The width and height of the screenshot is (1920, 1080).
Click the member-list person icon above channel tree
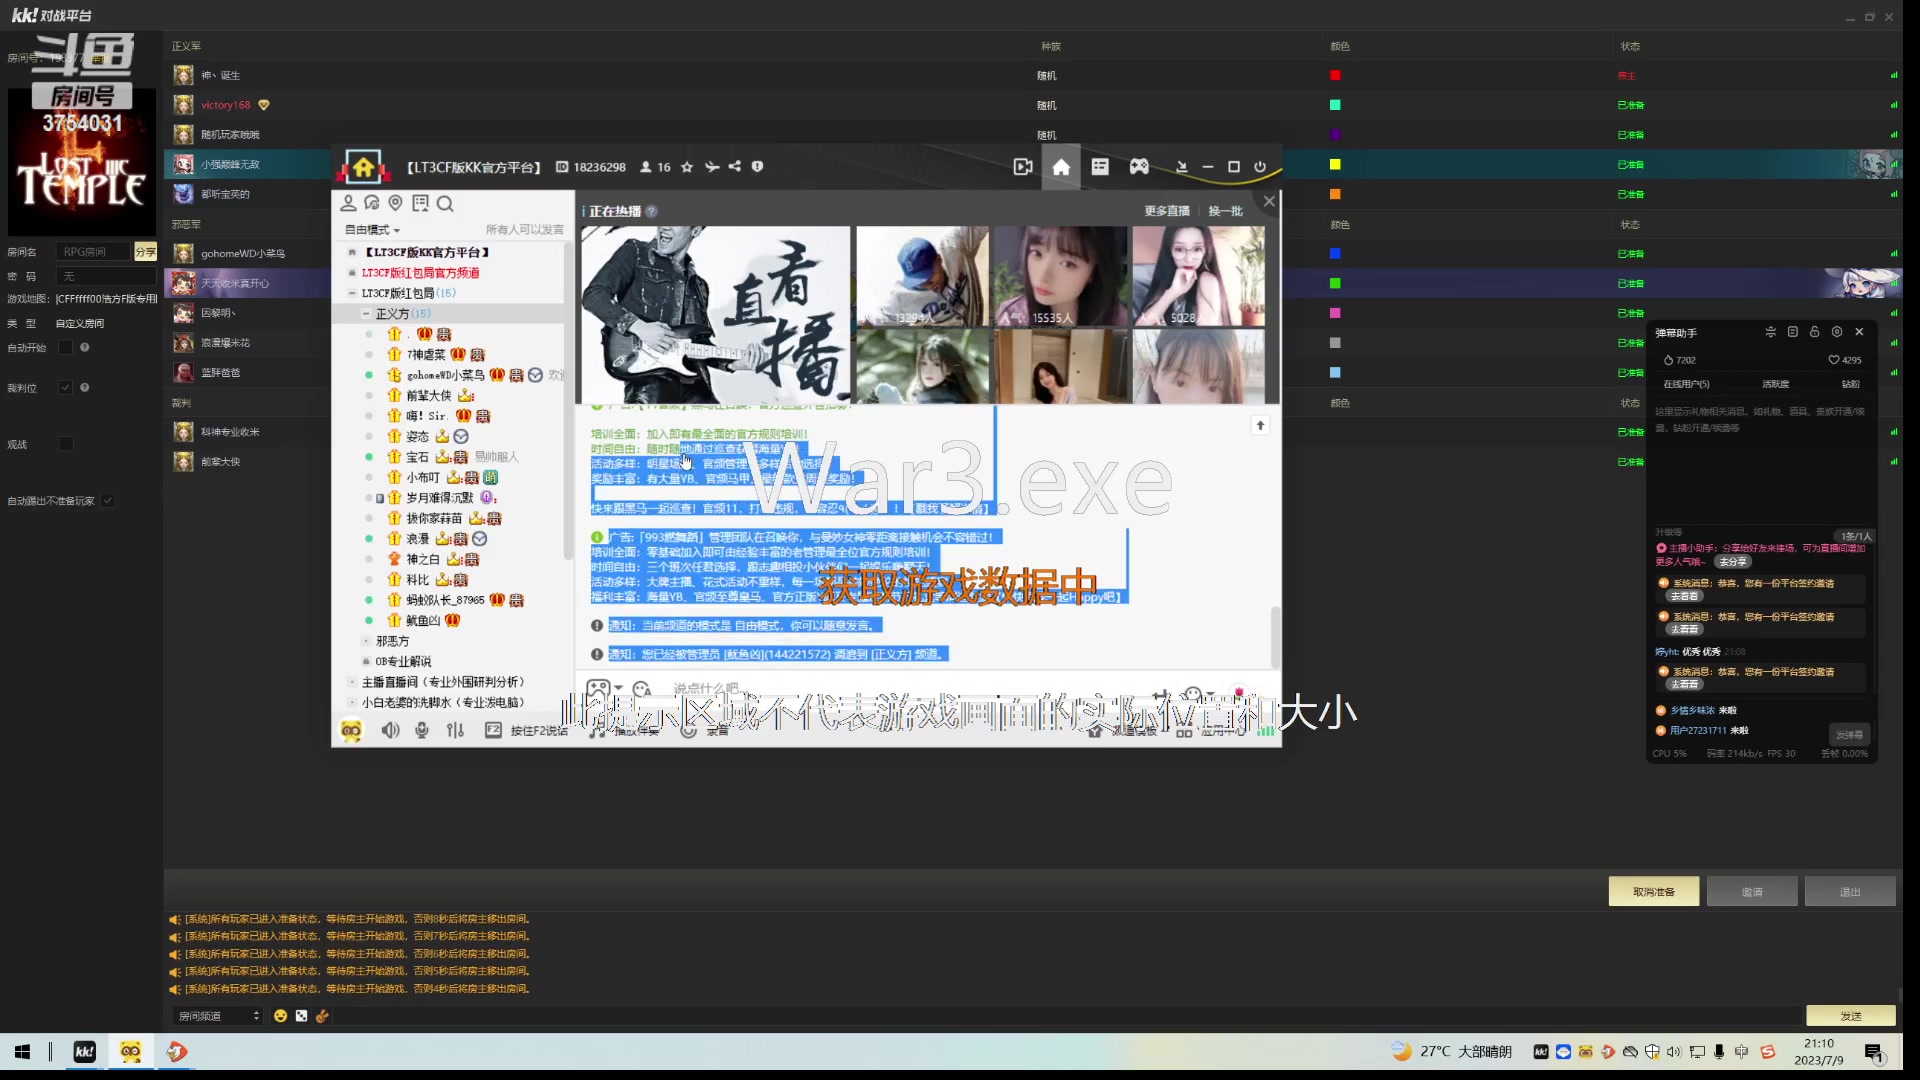coord(348,203)
